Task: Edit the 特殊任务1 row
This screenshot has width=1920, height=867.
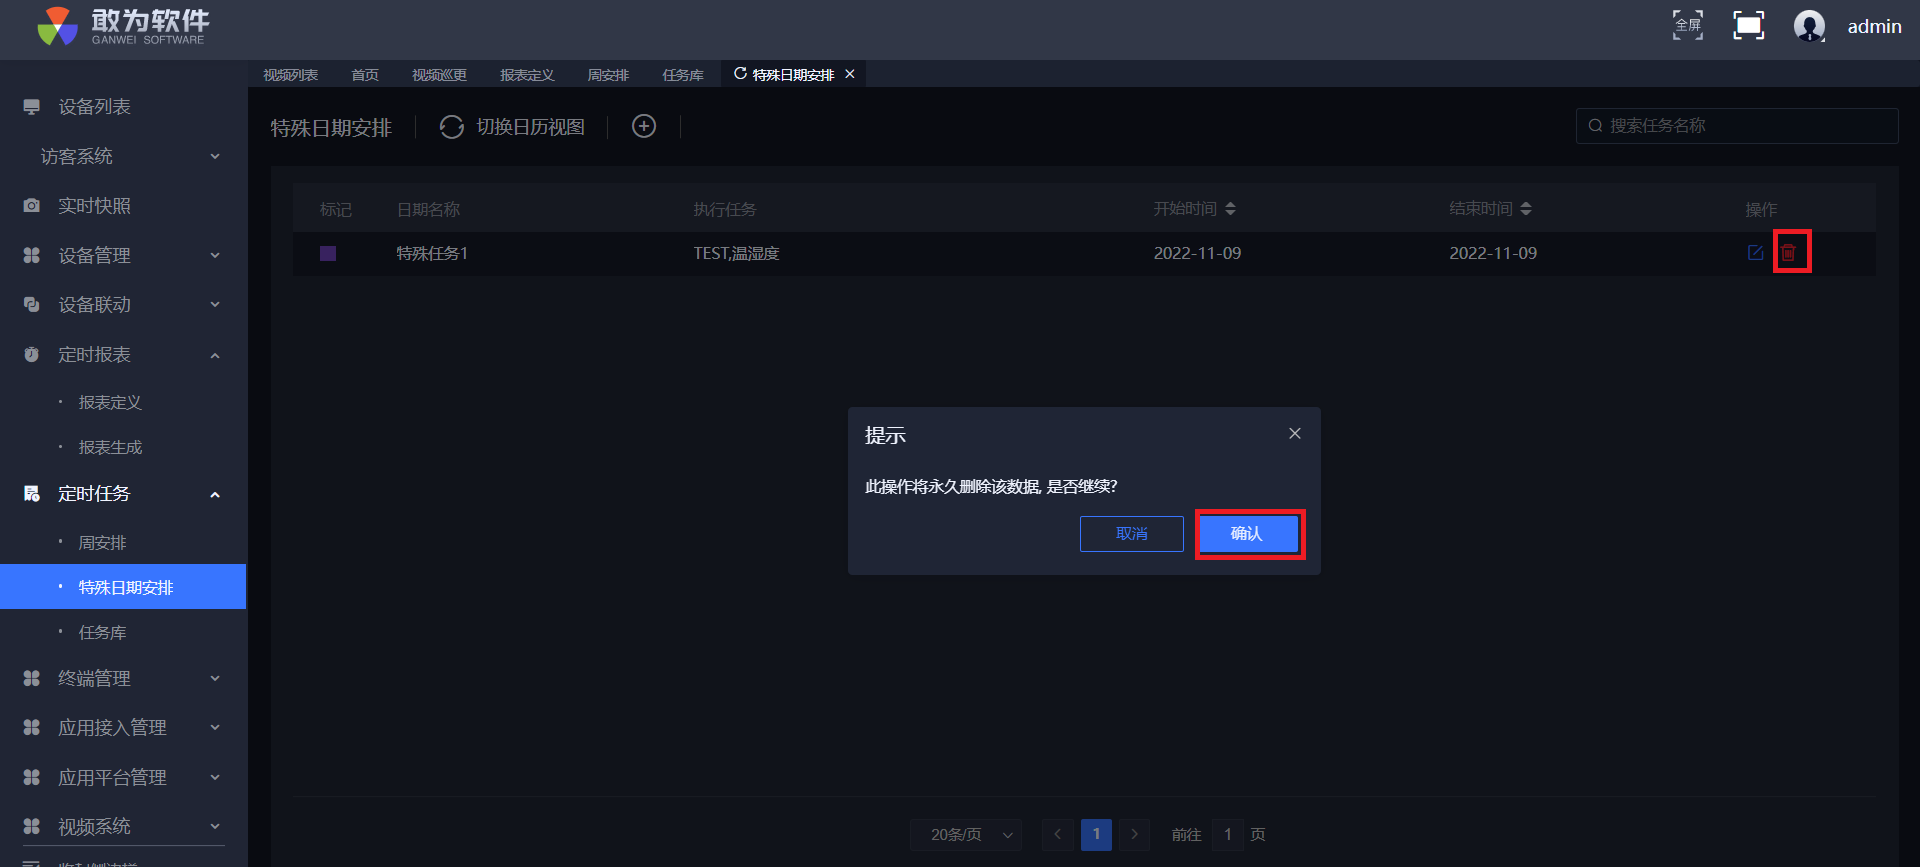Action: (1755, 253)
